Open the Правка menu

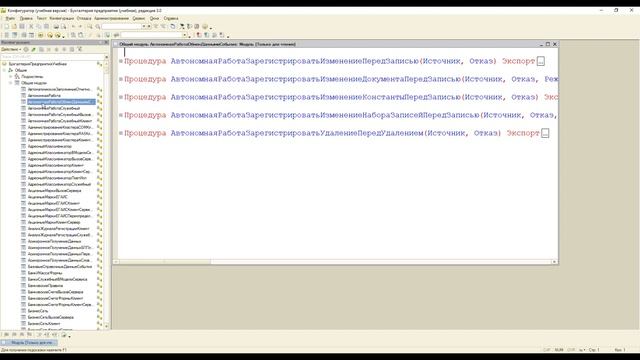[26, 18]
